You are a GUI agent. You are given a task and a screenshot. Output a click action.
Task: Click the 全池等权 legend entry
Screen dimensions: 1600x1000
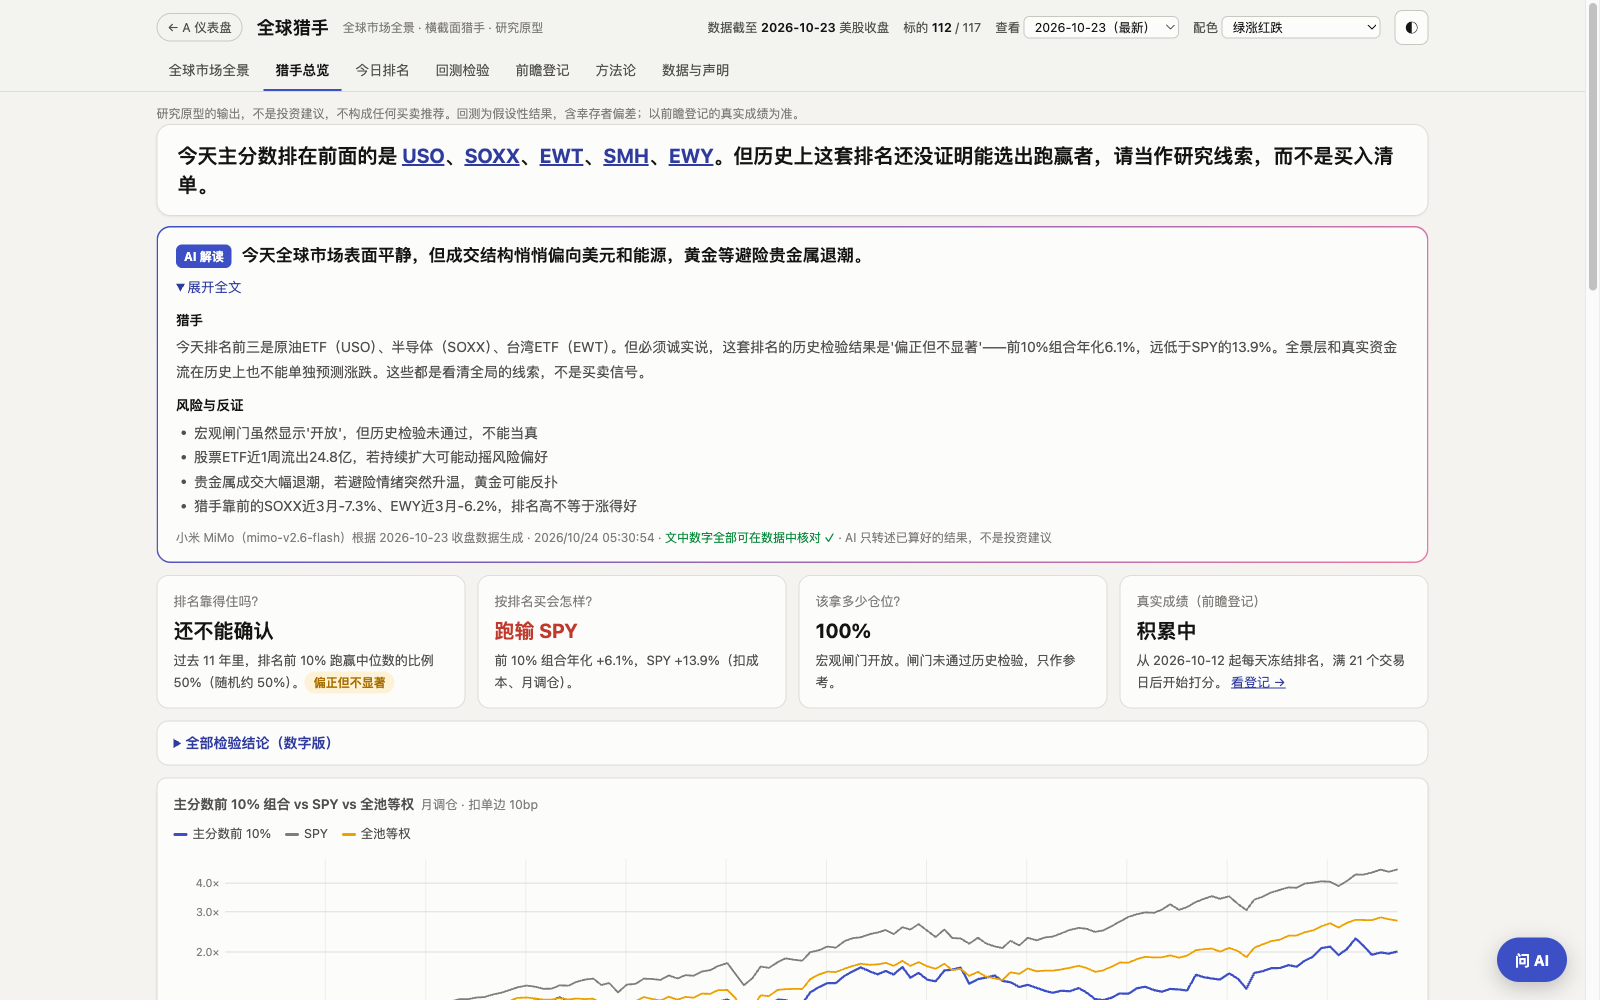(376, 834)
